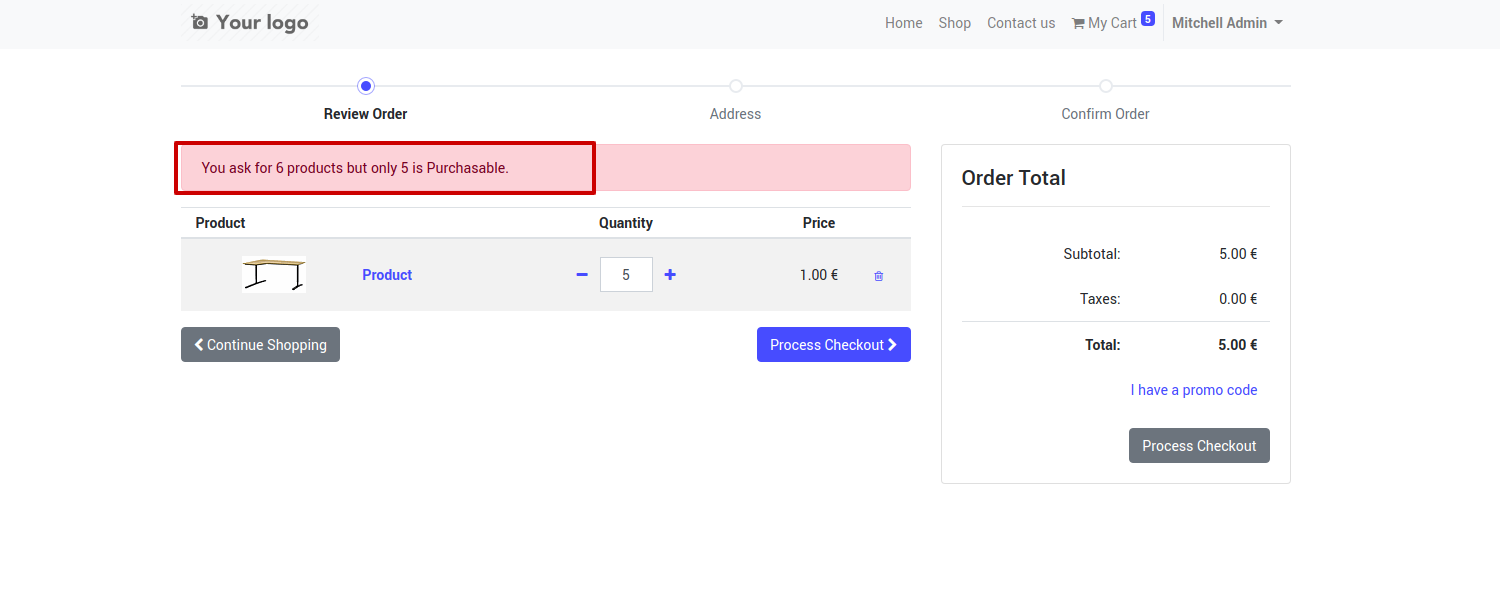
Task: Select the bold Total 5.00 € value
Action: [x=1238, y=345]
